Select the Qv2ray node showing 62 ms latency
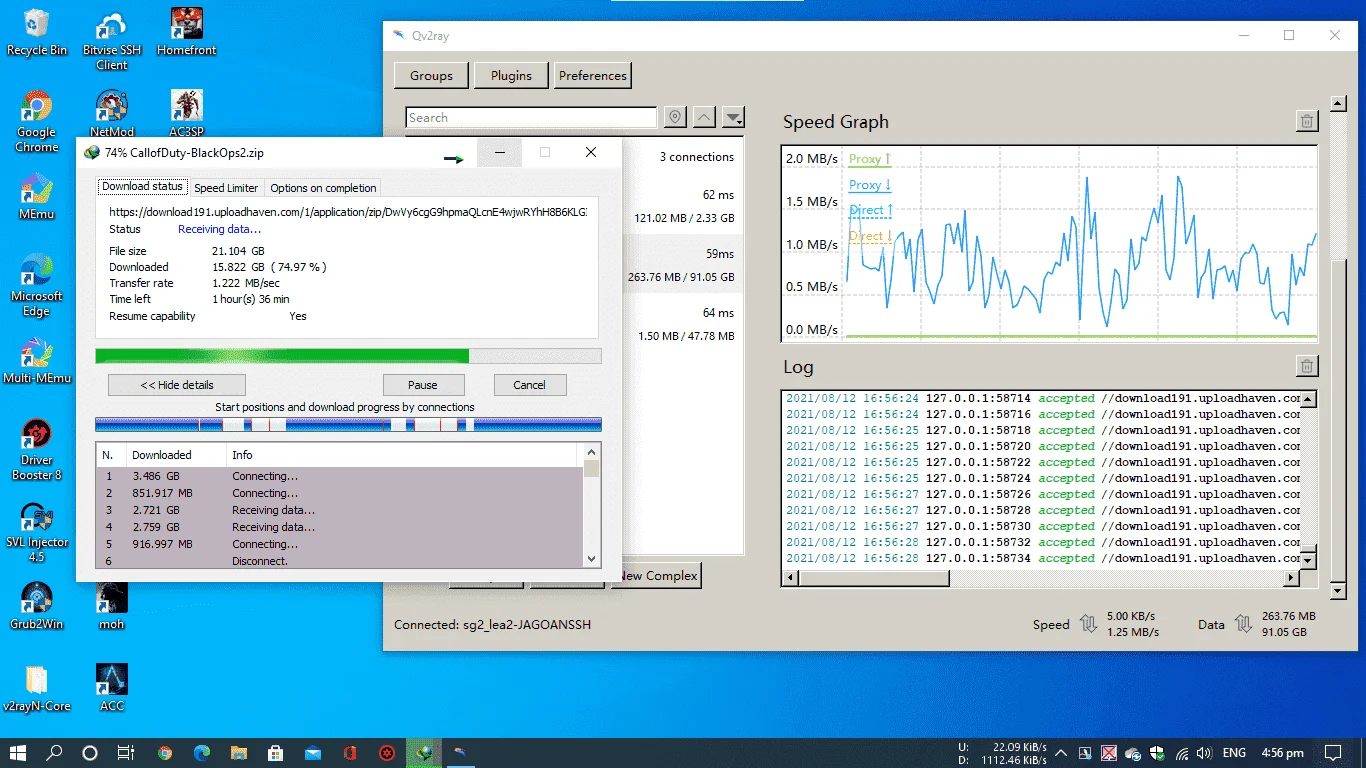This screenshot has width=1366, height=768. pyautogui.click(x=682, y=206)
